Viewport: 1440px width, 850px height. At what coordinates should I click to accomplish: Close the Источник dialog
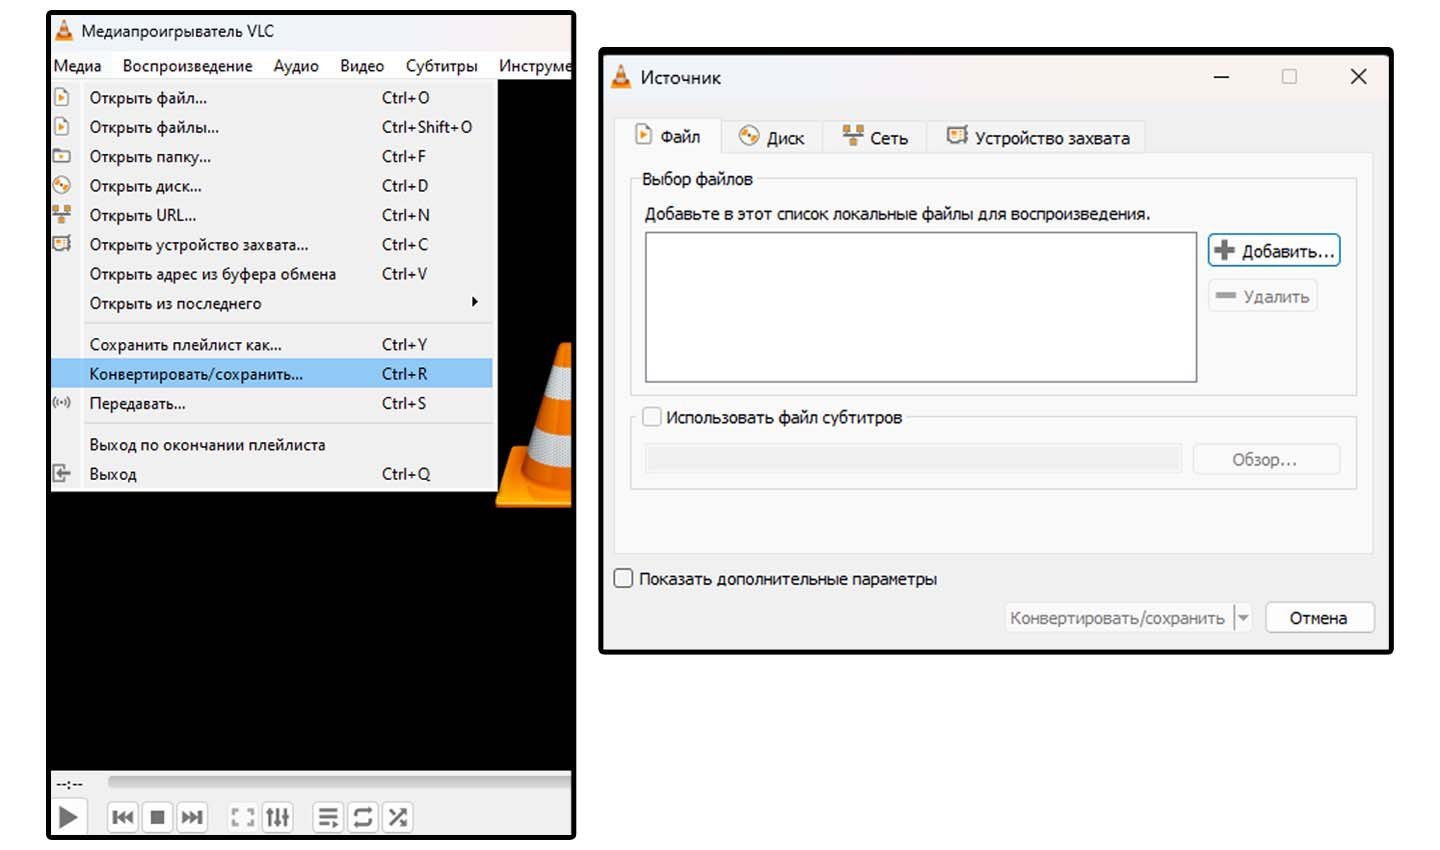point(1358,77)
